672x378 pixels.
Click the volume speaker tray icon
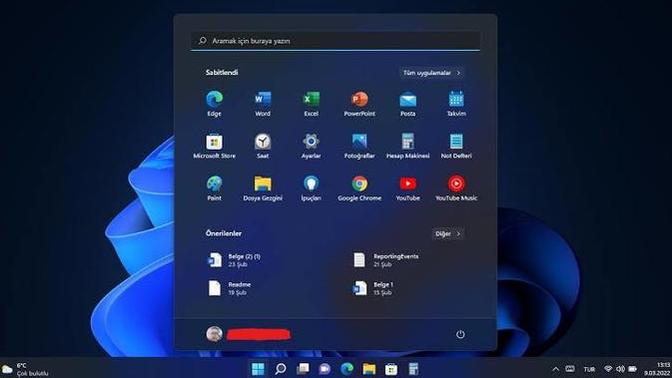(x=620, y=369)
